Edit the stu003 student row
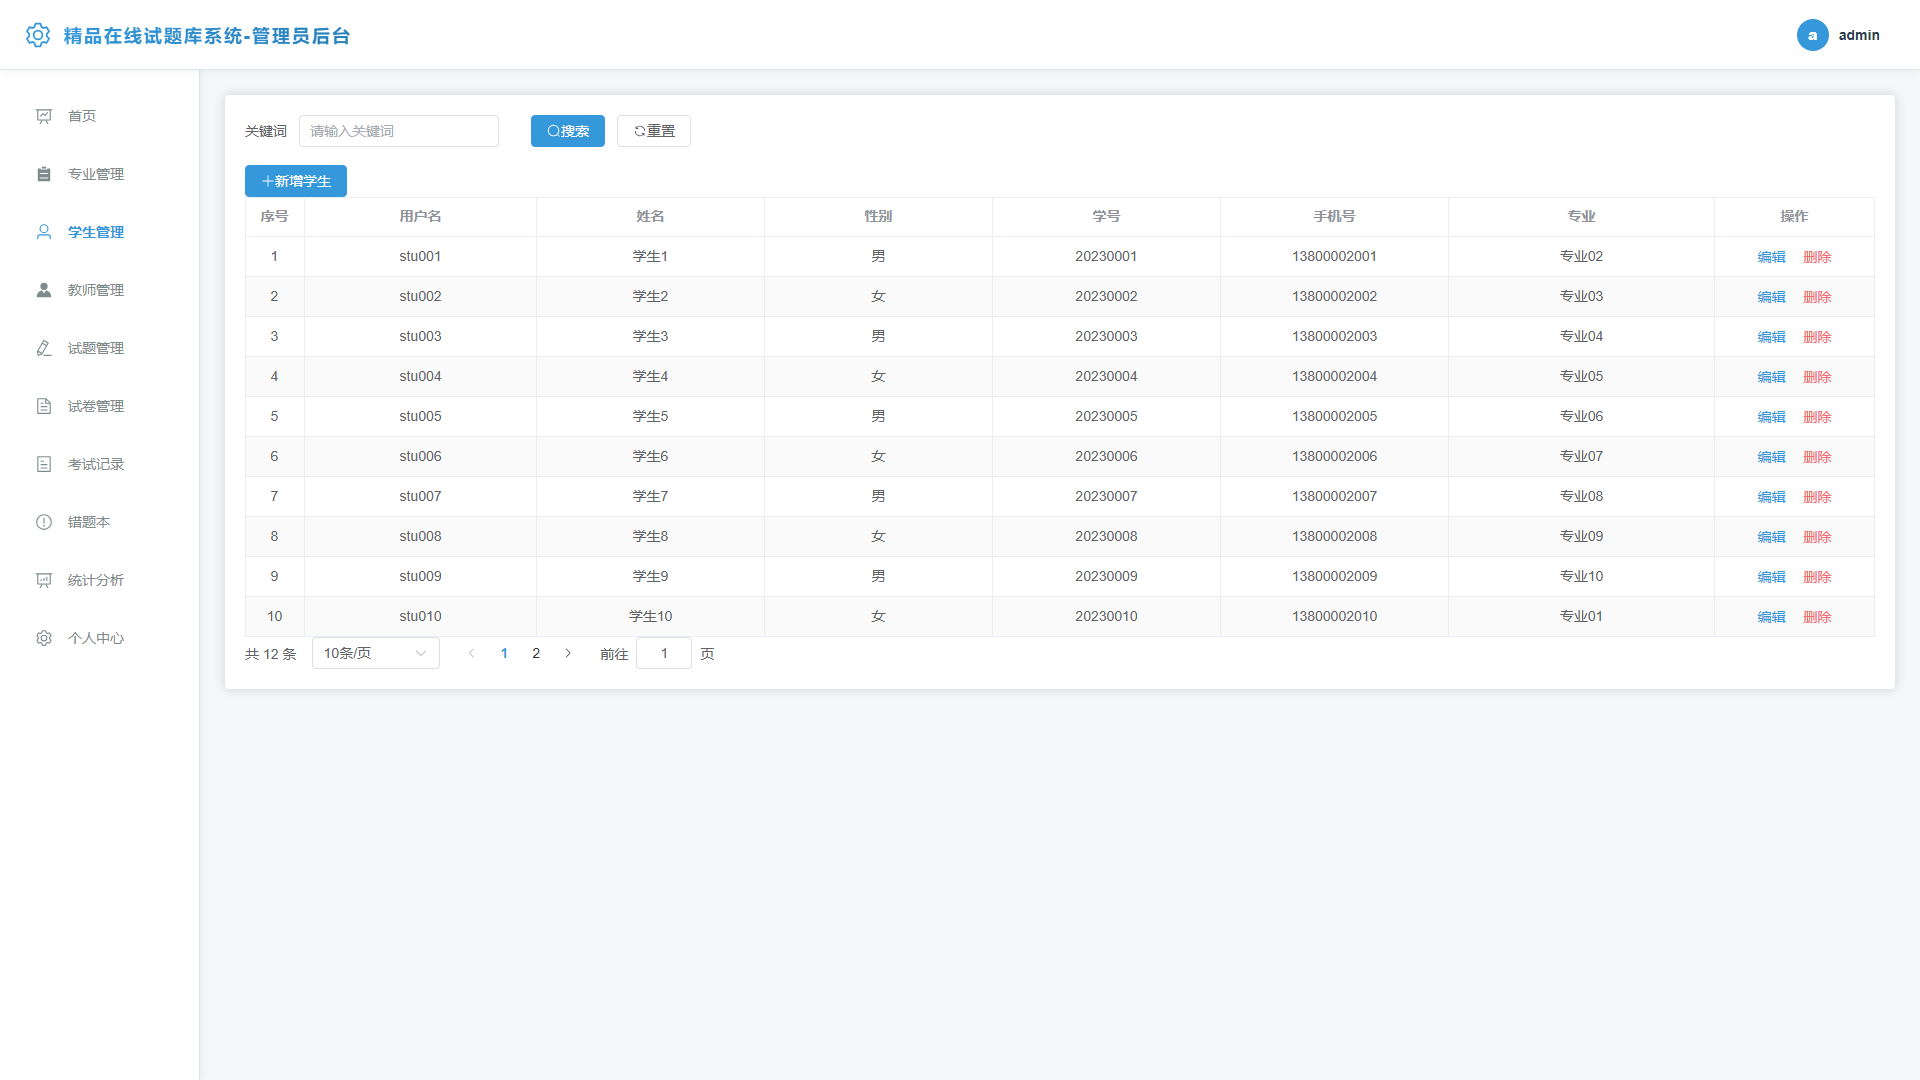1920x1080 pixels. tap(1771, 337)
